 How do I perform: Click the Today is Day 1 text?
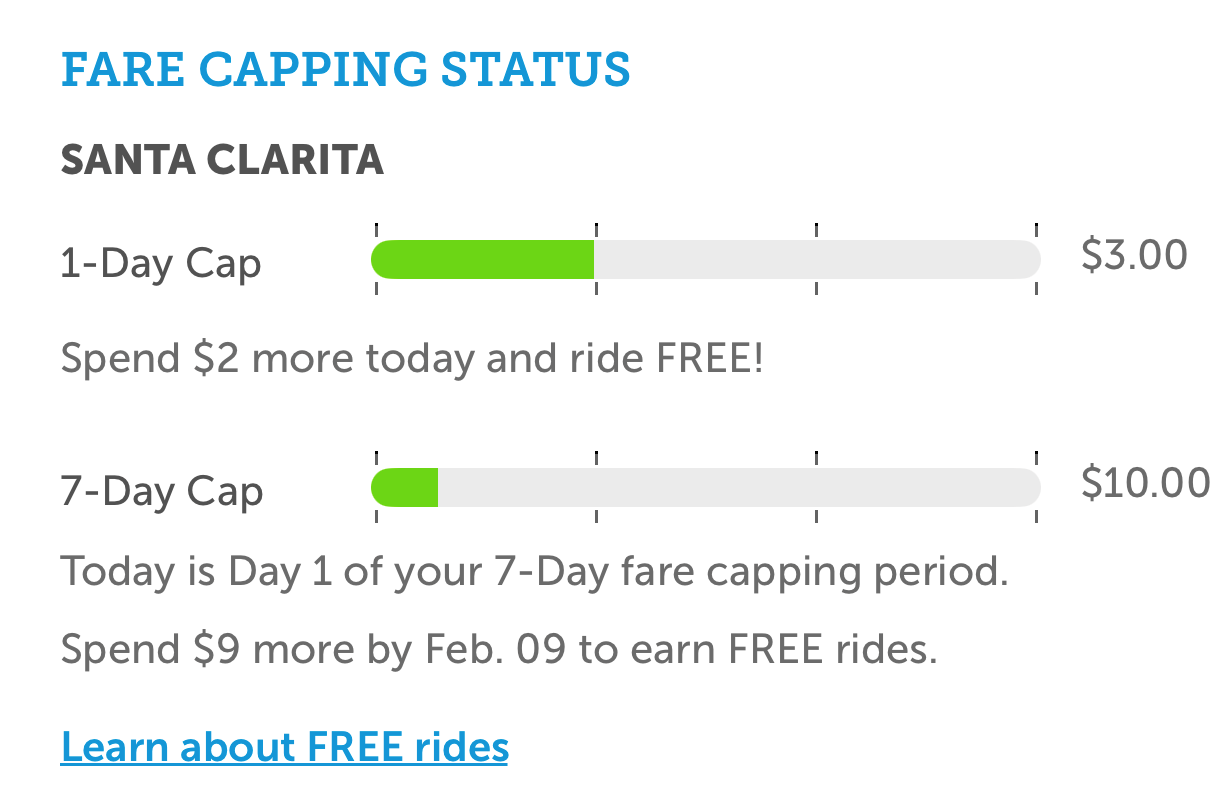(534, 572)
